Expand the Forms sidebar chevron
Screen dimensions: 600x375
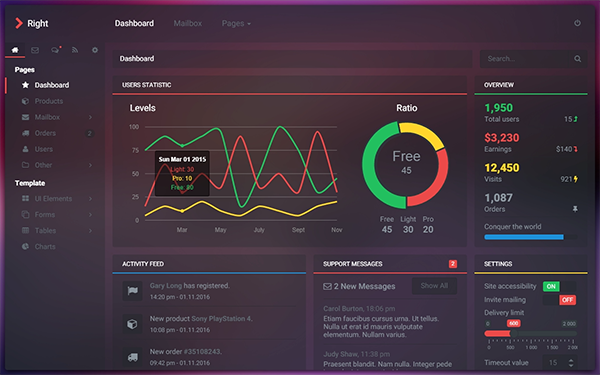pyautogui.click(x=90, y=214)
